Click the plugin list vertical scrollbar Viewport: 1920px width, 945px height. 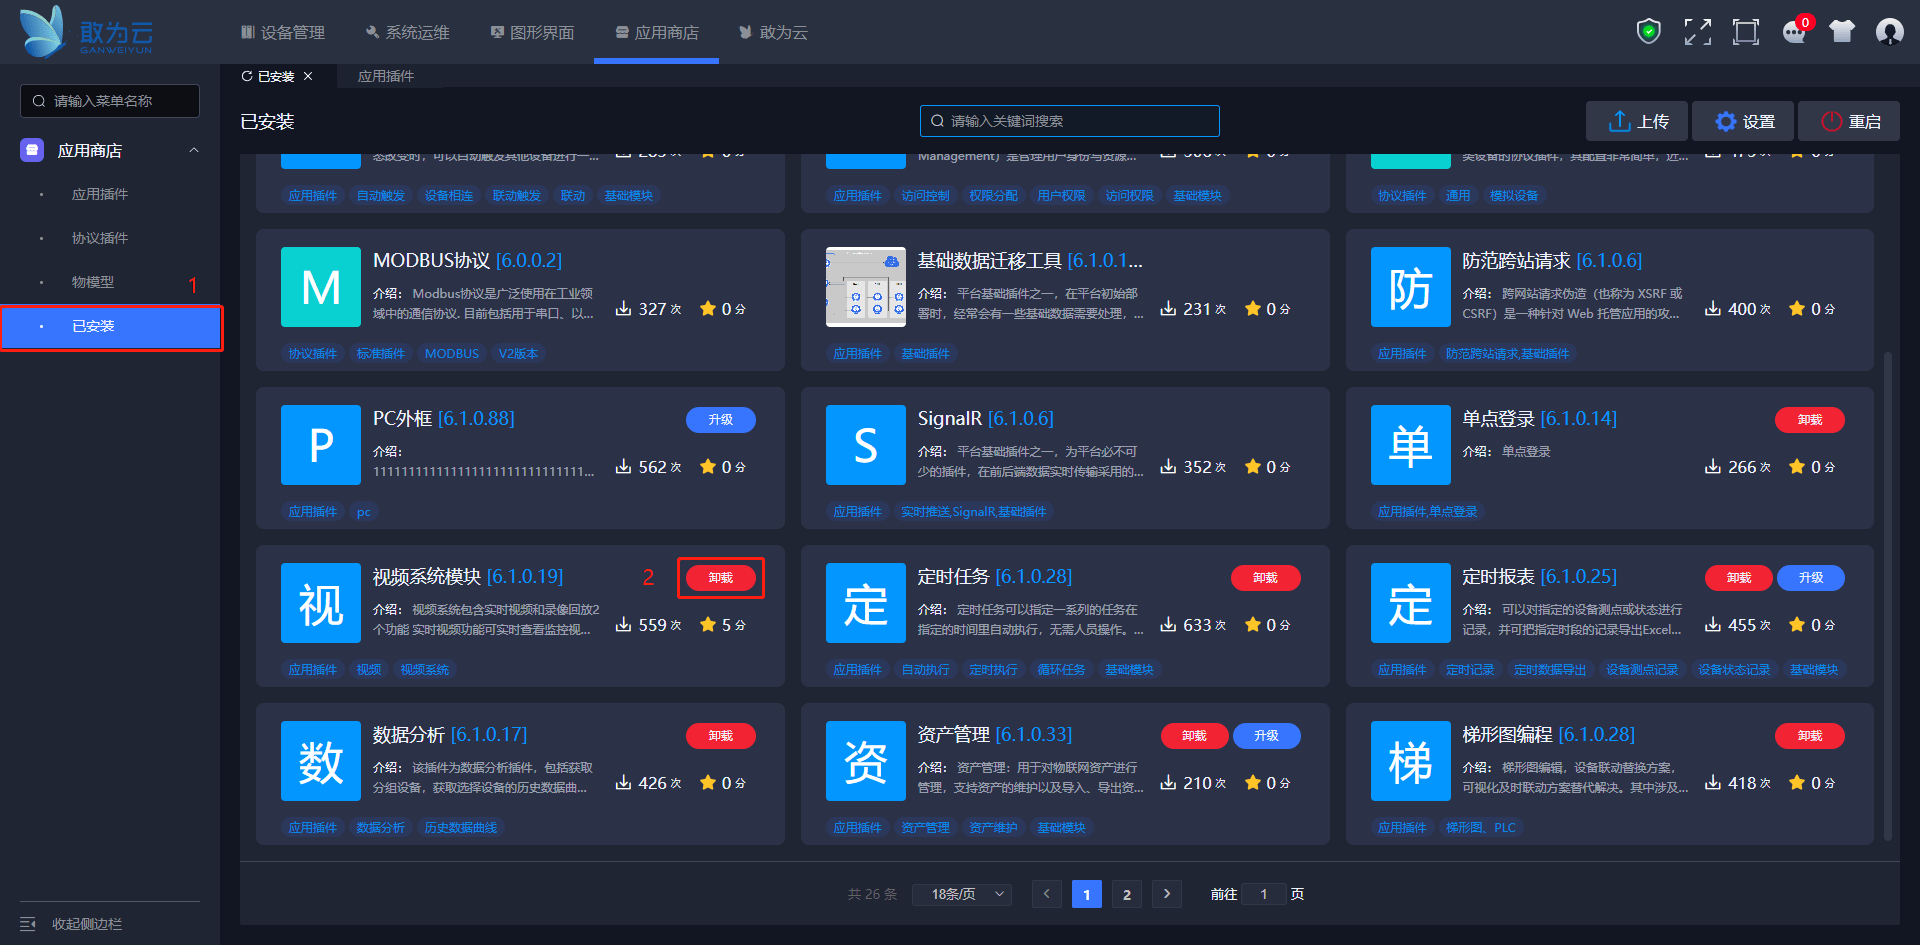(1887, 595)
